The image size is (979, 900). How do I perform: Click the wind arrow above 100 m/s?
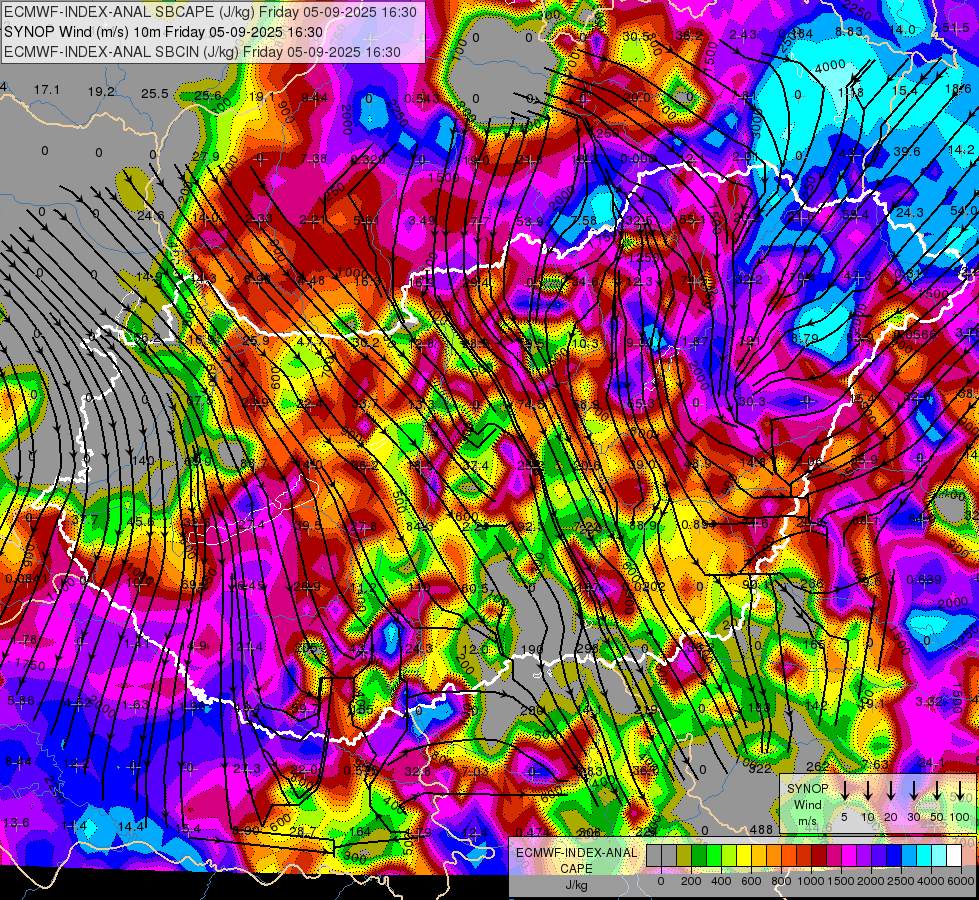(960, 790)
